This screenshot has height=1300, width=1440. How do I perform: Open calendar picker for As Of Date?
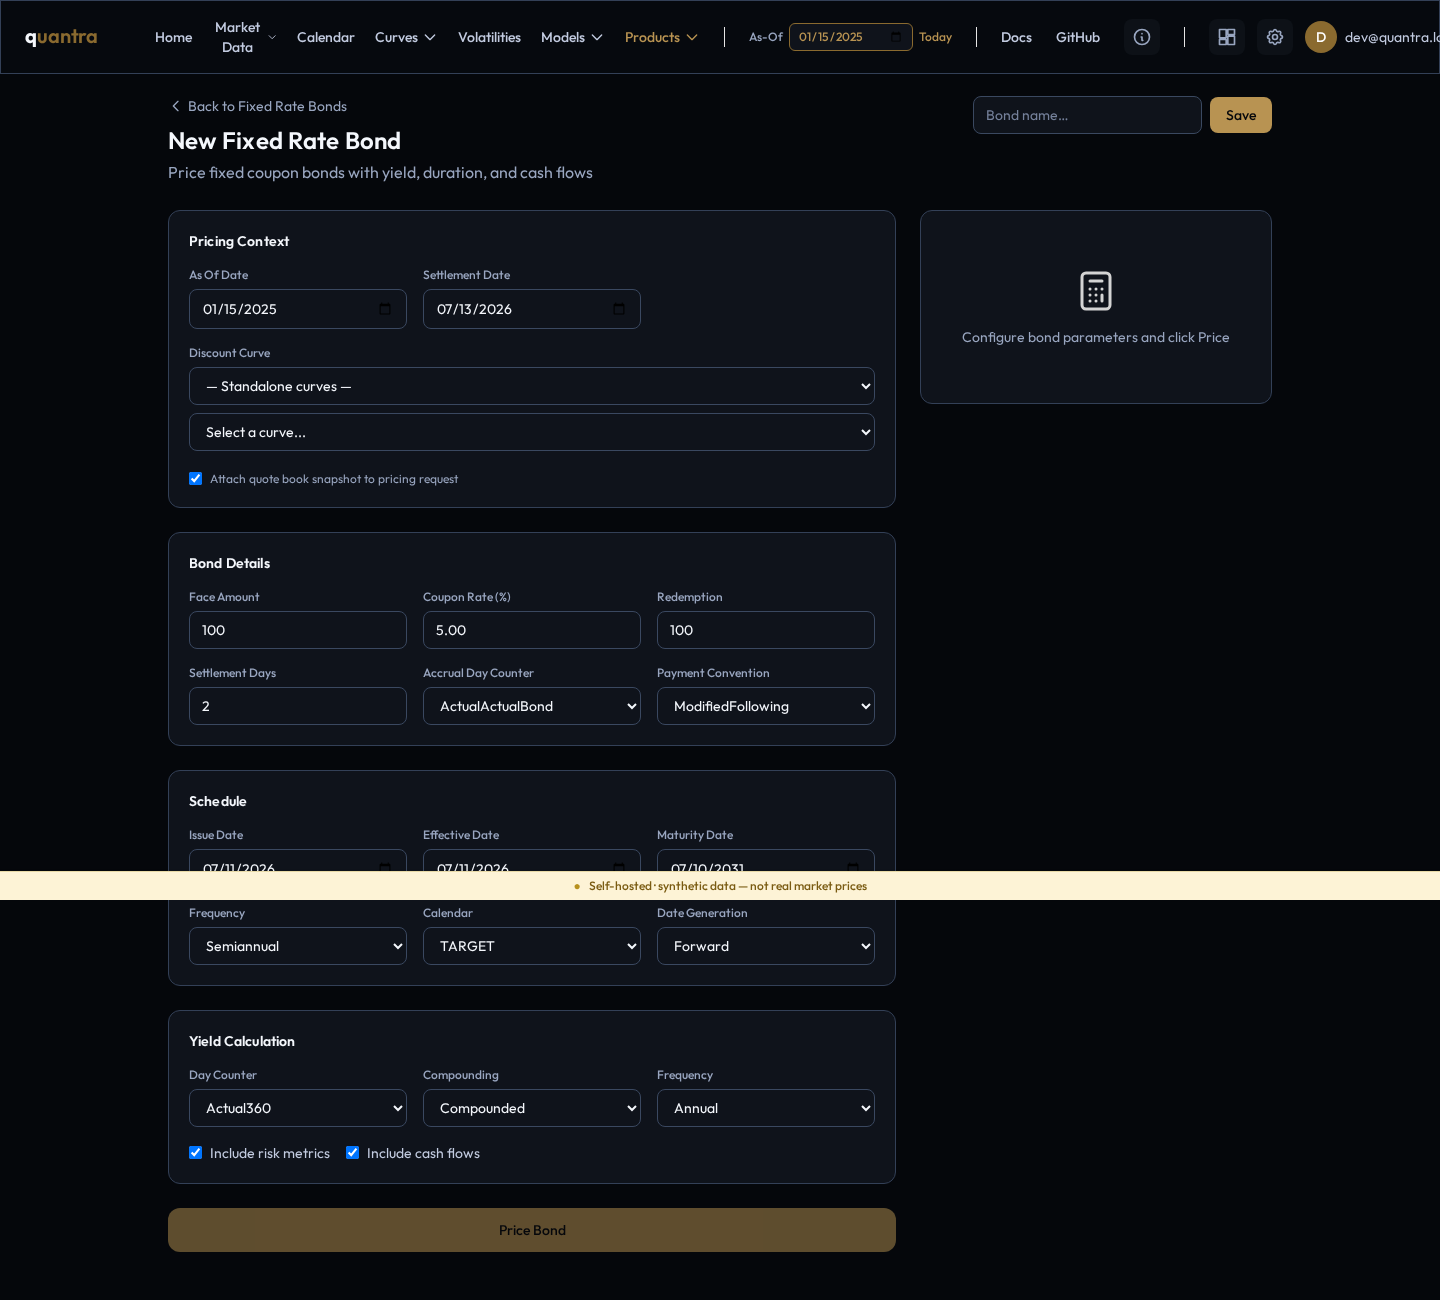[385, 309]
